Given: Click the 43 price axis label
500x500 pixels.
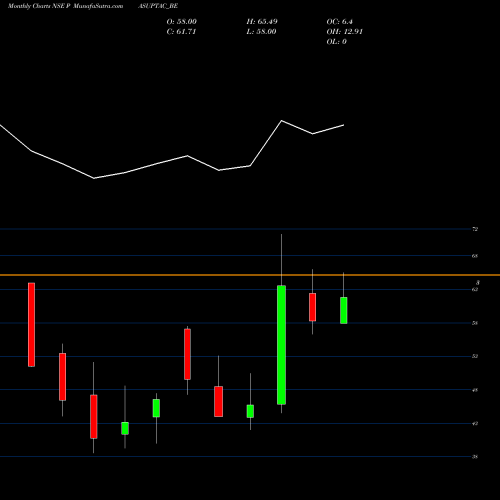Looking at the screenshot, I should click(475, 424).
